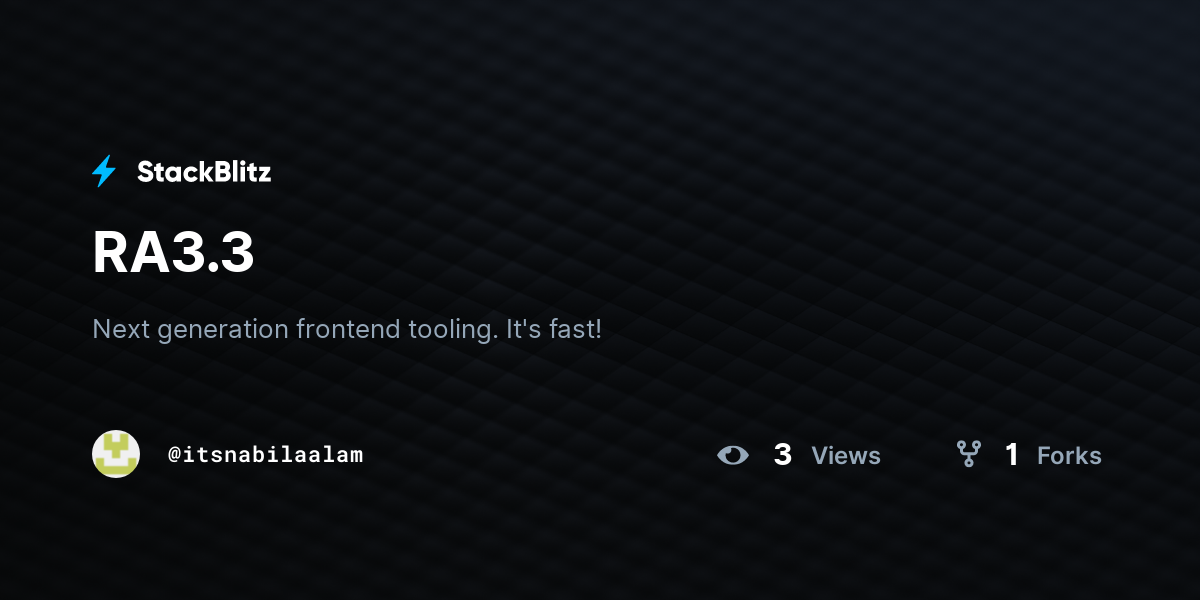The height and width of the screenshot is (600, 1200).
Task: Click the eye icon beside Views
Action: pos(733,455)
